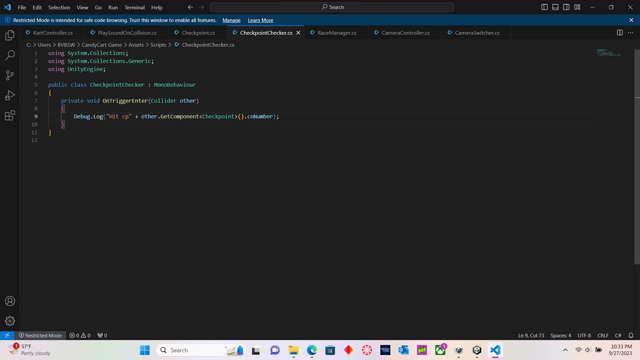Viewport: 640px width, 360px height.
Task: Change line ending via CRLF
Action: pyautogui.click(x=603, y=335)
